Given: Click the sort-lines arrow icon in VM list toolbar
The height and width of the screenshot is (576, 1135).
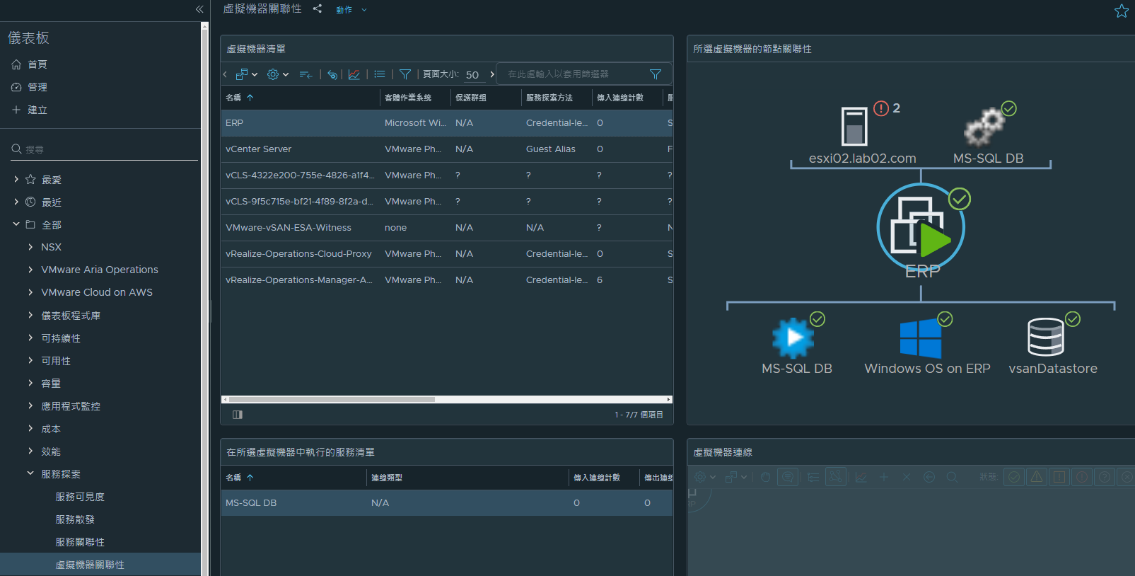Looking at the screenshot, I should (305, 74).
